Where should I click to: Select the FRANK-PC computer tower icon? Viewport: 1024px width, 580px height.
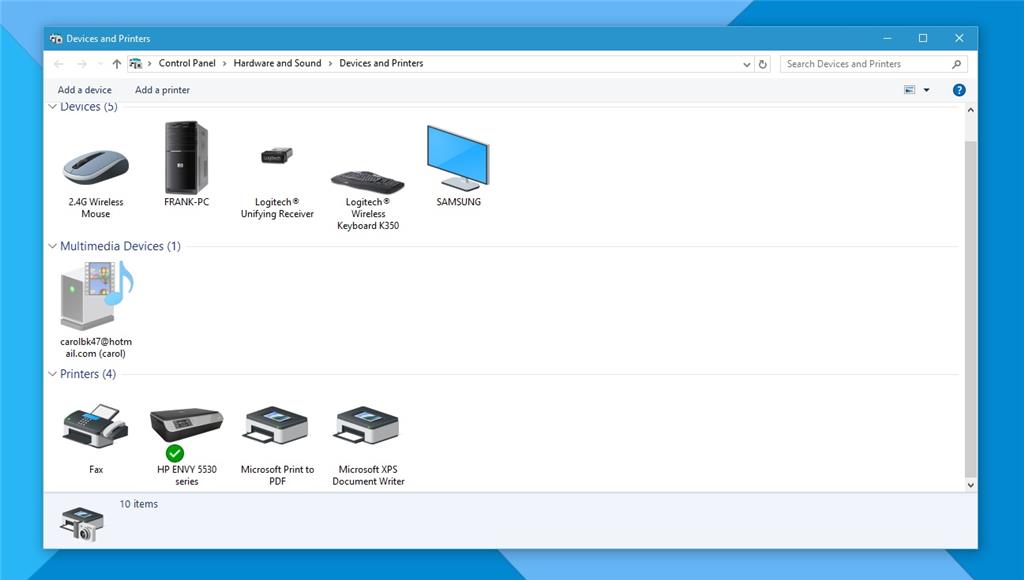pyautogui.click(x=186, y=157)
